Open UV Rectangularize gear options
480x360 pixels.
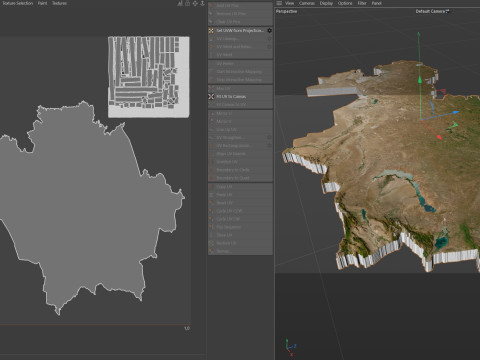269,146
